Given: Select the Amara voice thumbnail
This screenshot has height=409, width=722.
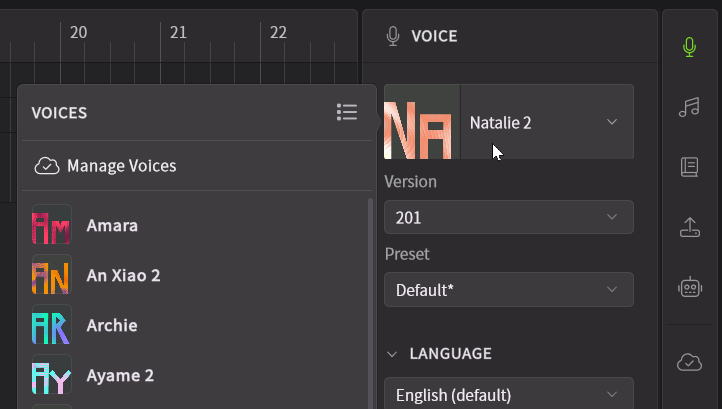Looking at the screenshot, I should [52, 225].
